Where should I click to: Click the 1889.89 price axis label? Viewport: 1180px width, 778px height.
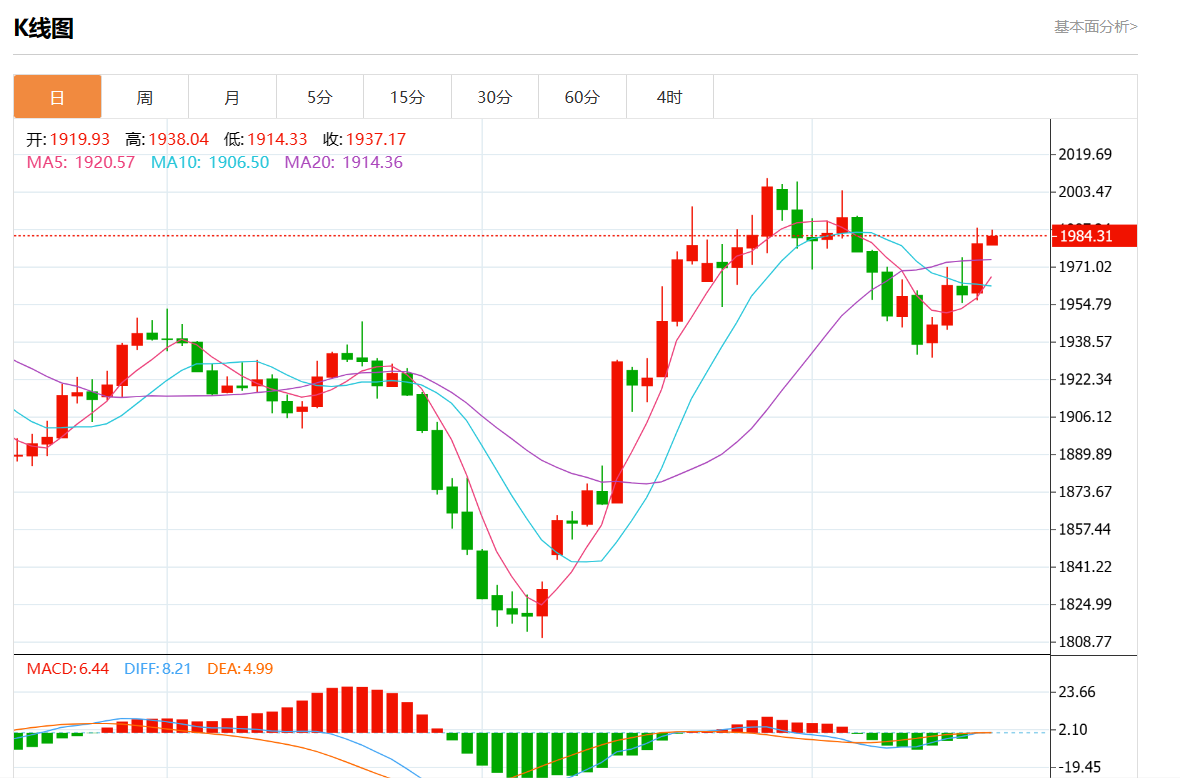[1085, 454]
